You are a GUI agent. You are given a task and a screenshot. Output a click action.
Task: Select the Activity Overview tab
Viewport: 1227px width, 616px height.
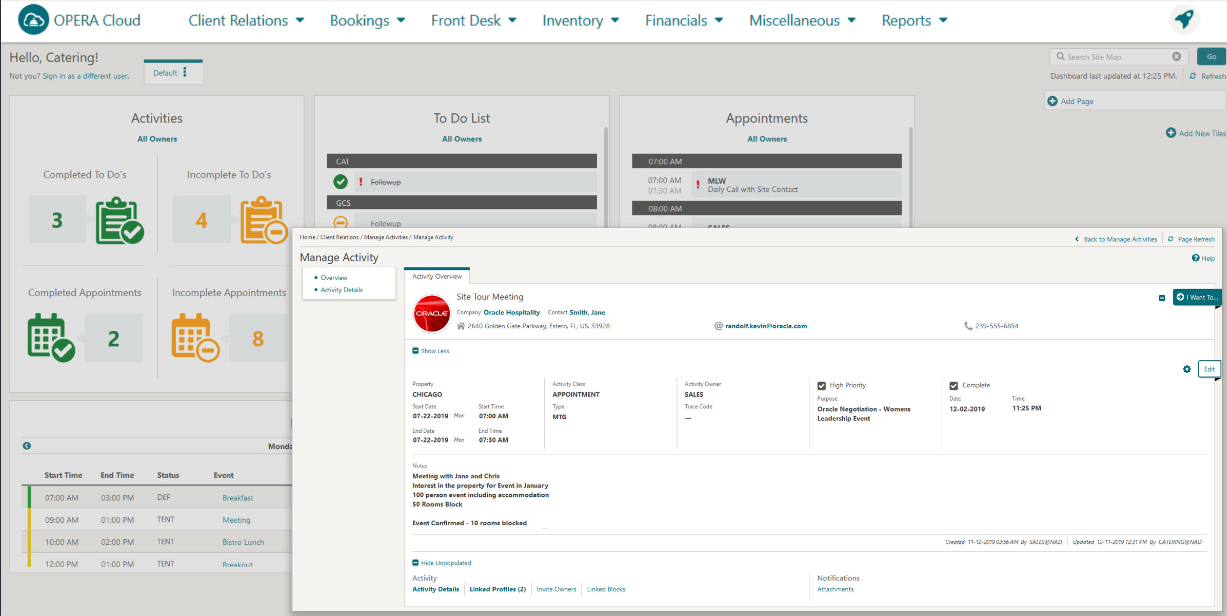pyautogui.click(x=437, y=274)
